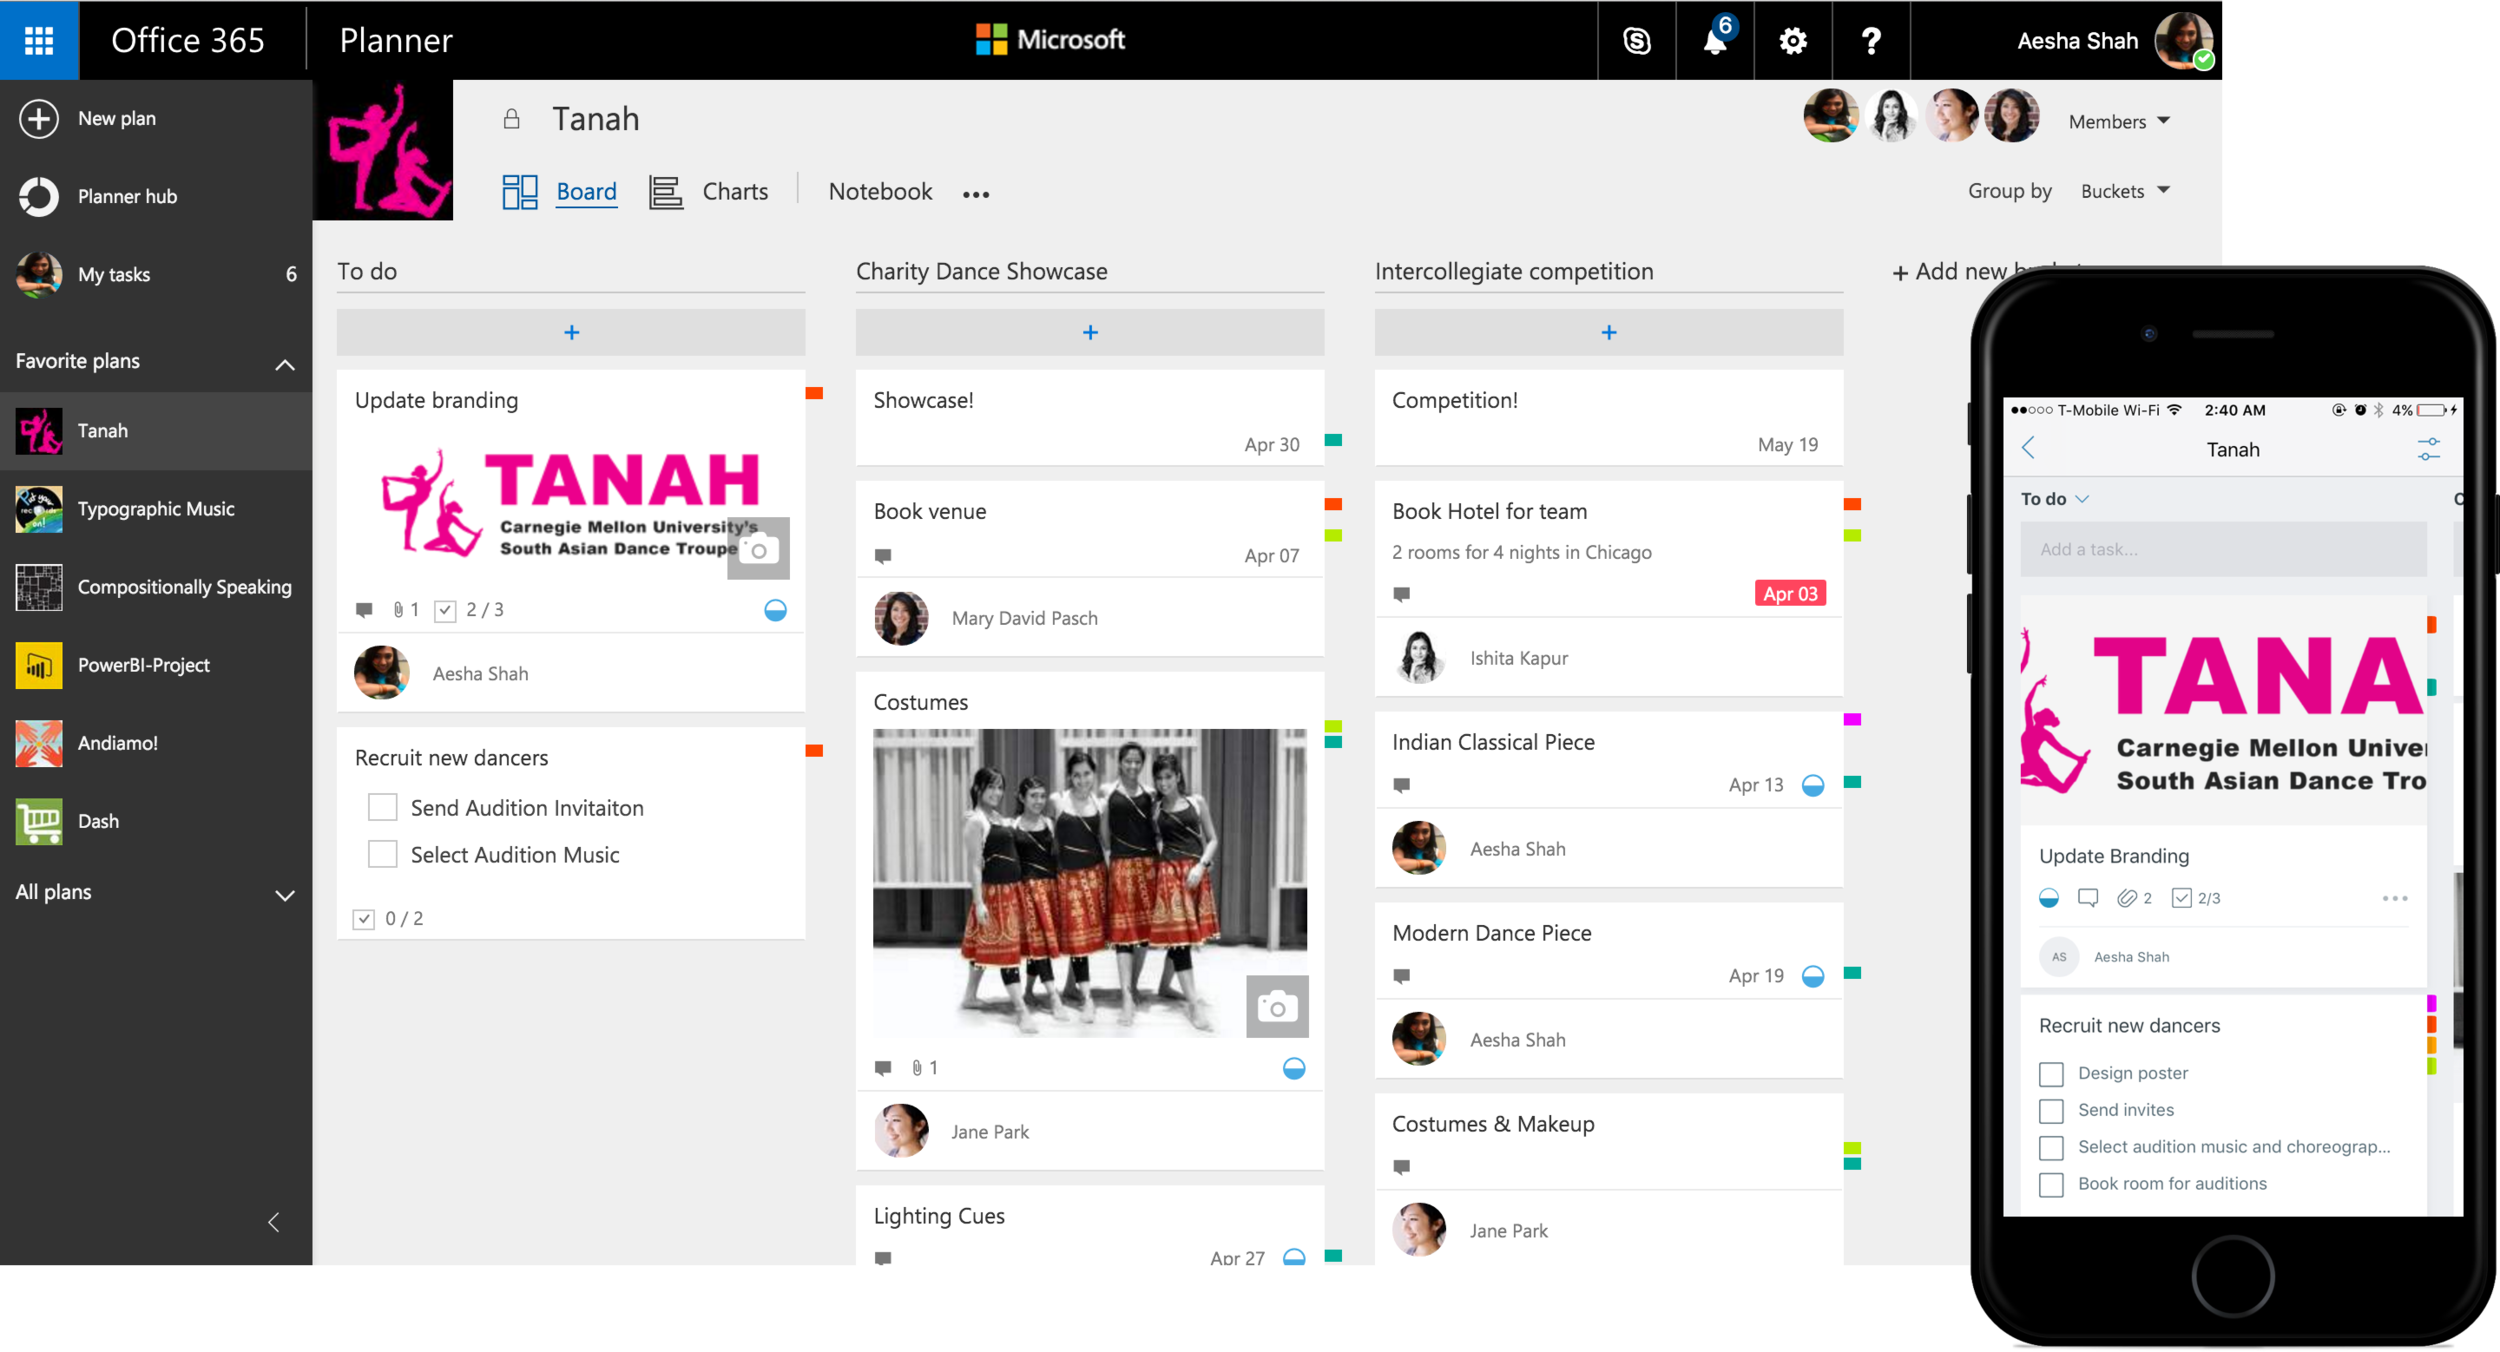2500x1352 pixels.
Task: Add a task to Charity Dance Showcase
Action: pyautogui.click(x=1090, y=332)
